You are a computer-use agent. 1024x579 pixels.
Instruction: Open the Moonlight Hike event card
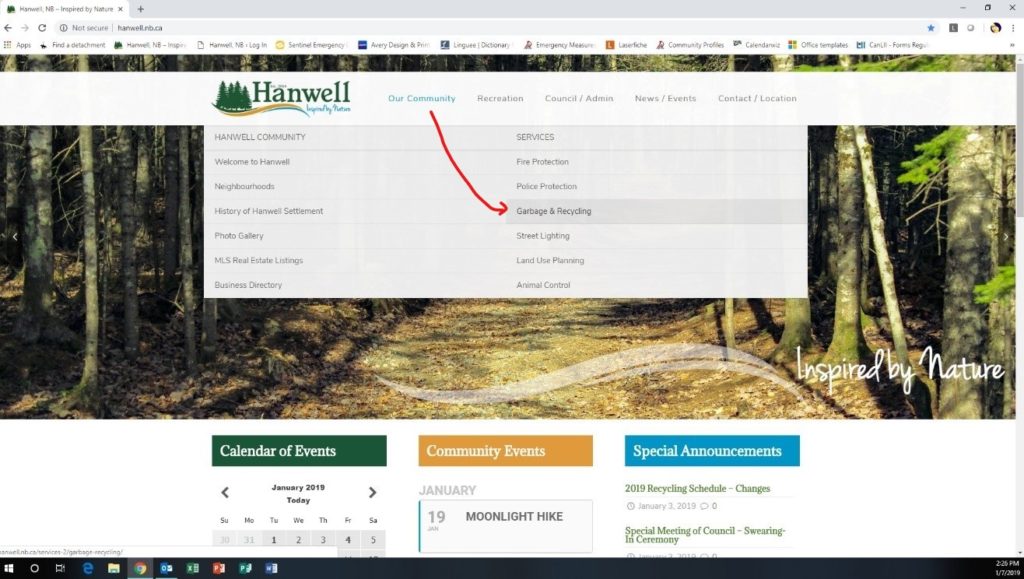[505, 526]
